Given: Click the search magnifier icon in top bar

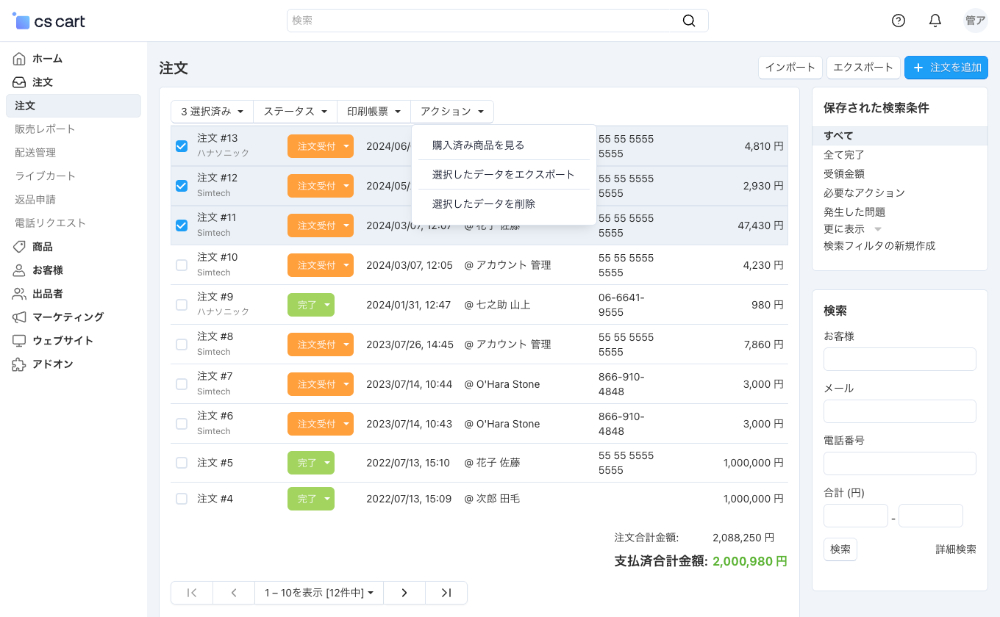Looking at the screenshot, I should [x=689, y=21].
